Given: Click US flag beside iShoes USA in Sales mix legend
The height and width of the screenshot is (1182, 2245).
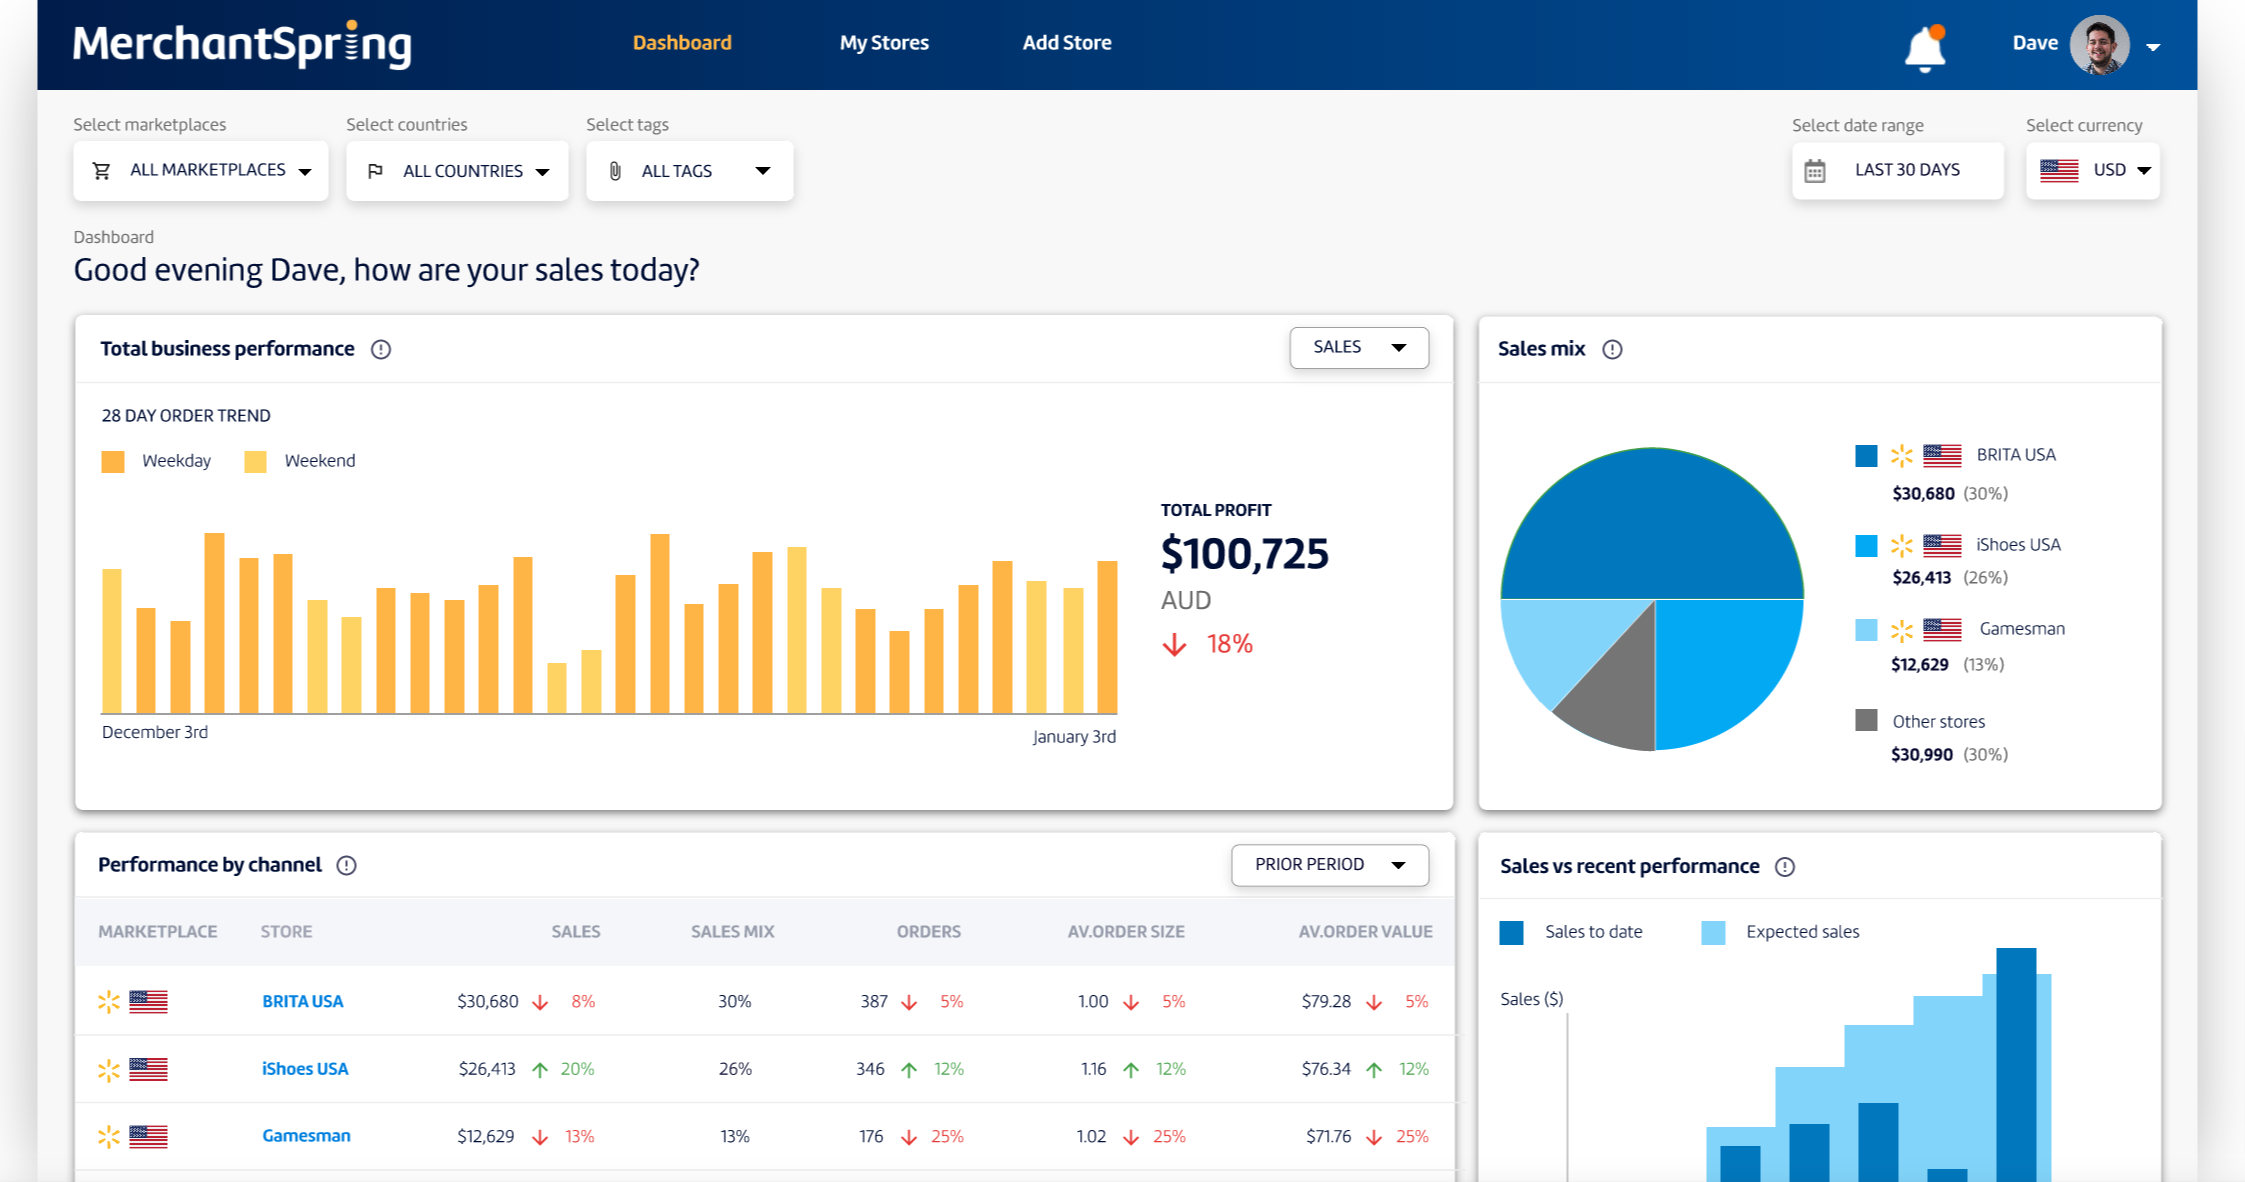Looking at the screenshot, I should [1942, 546].
